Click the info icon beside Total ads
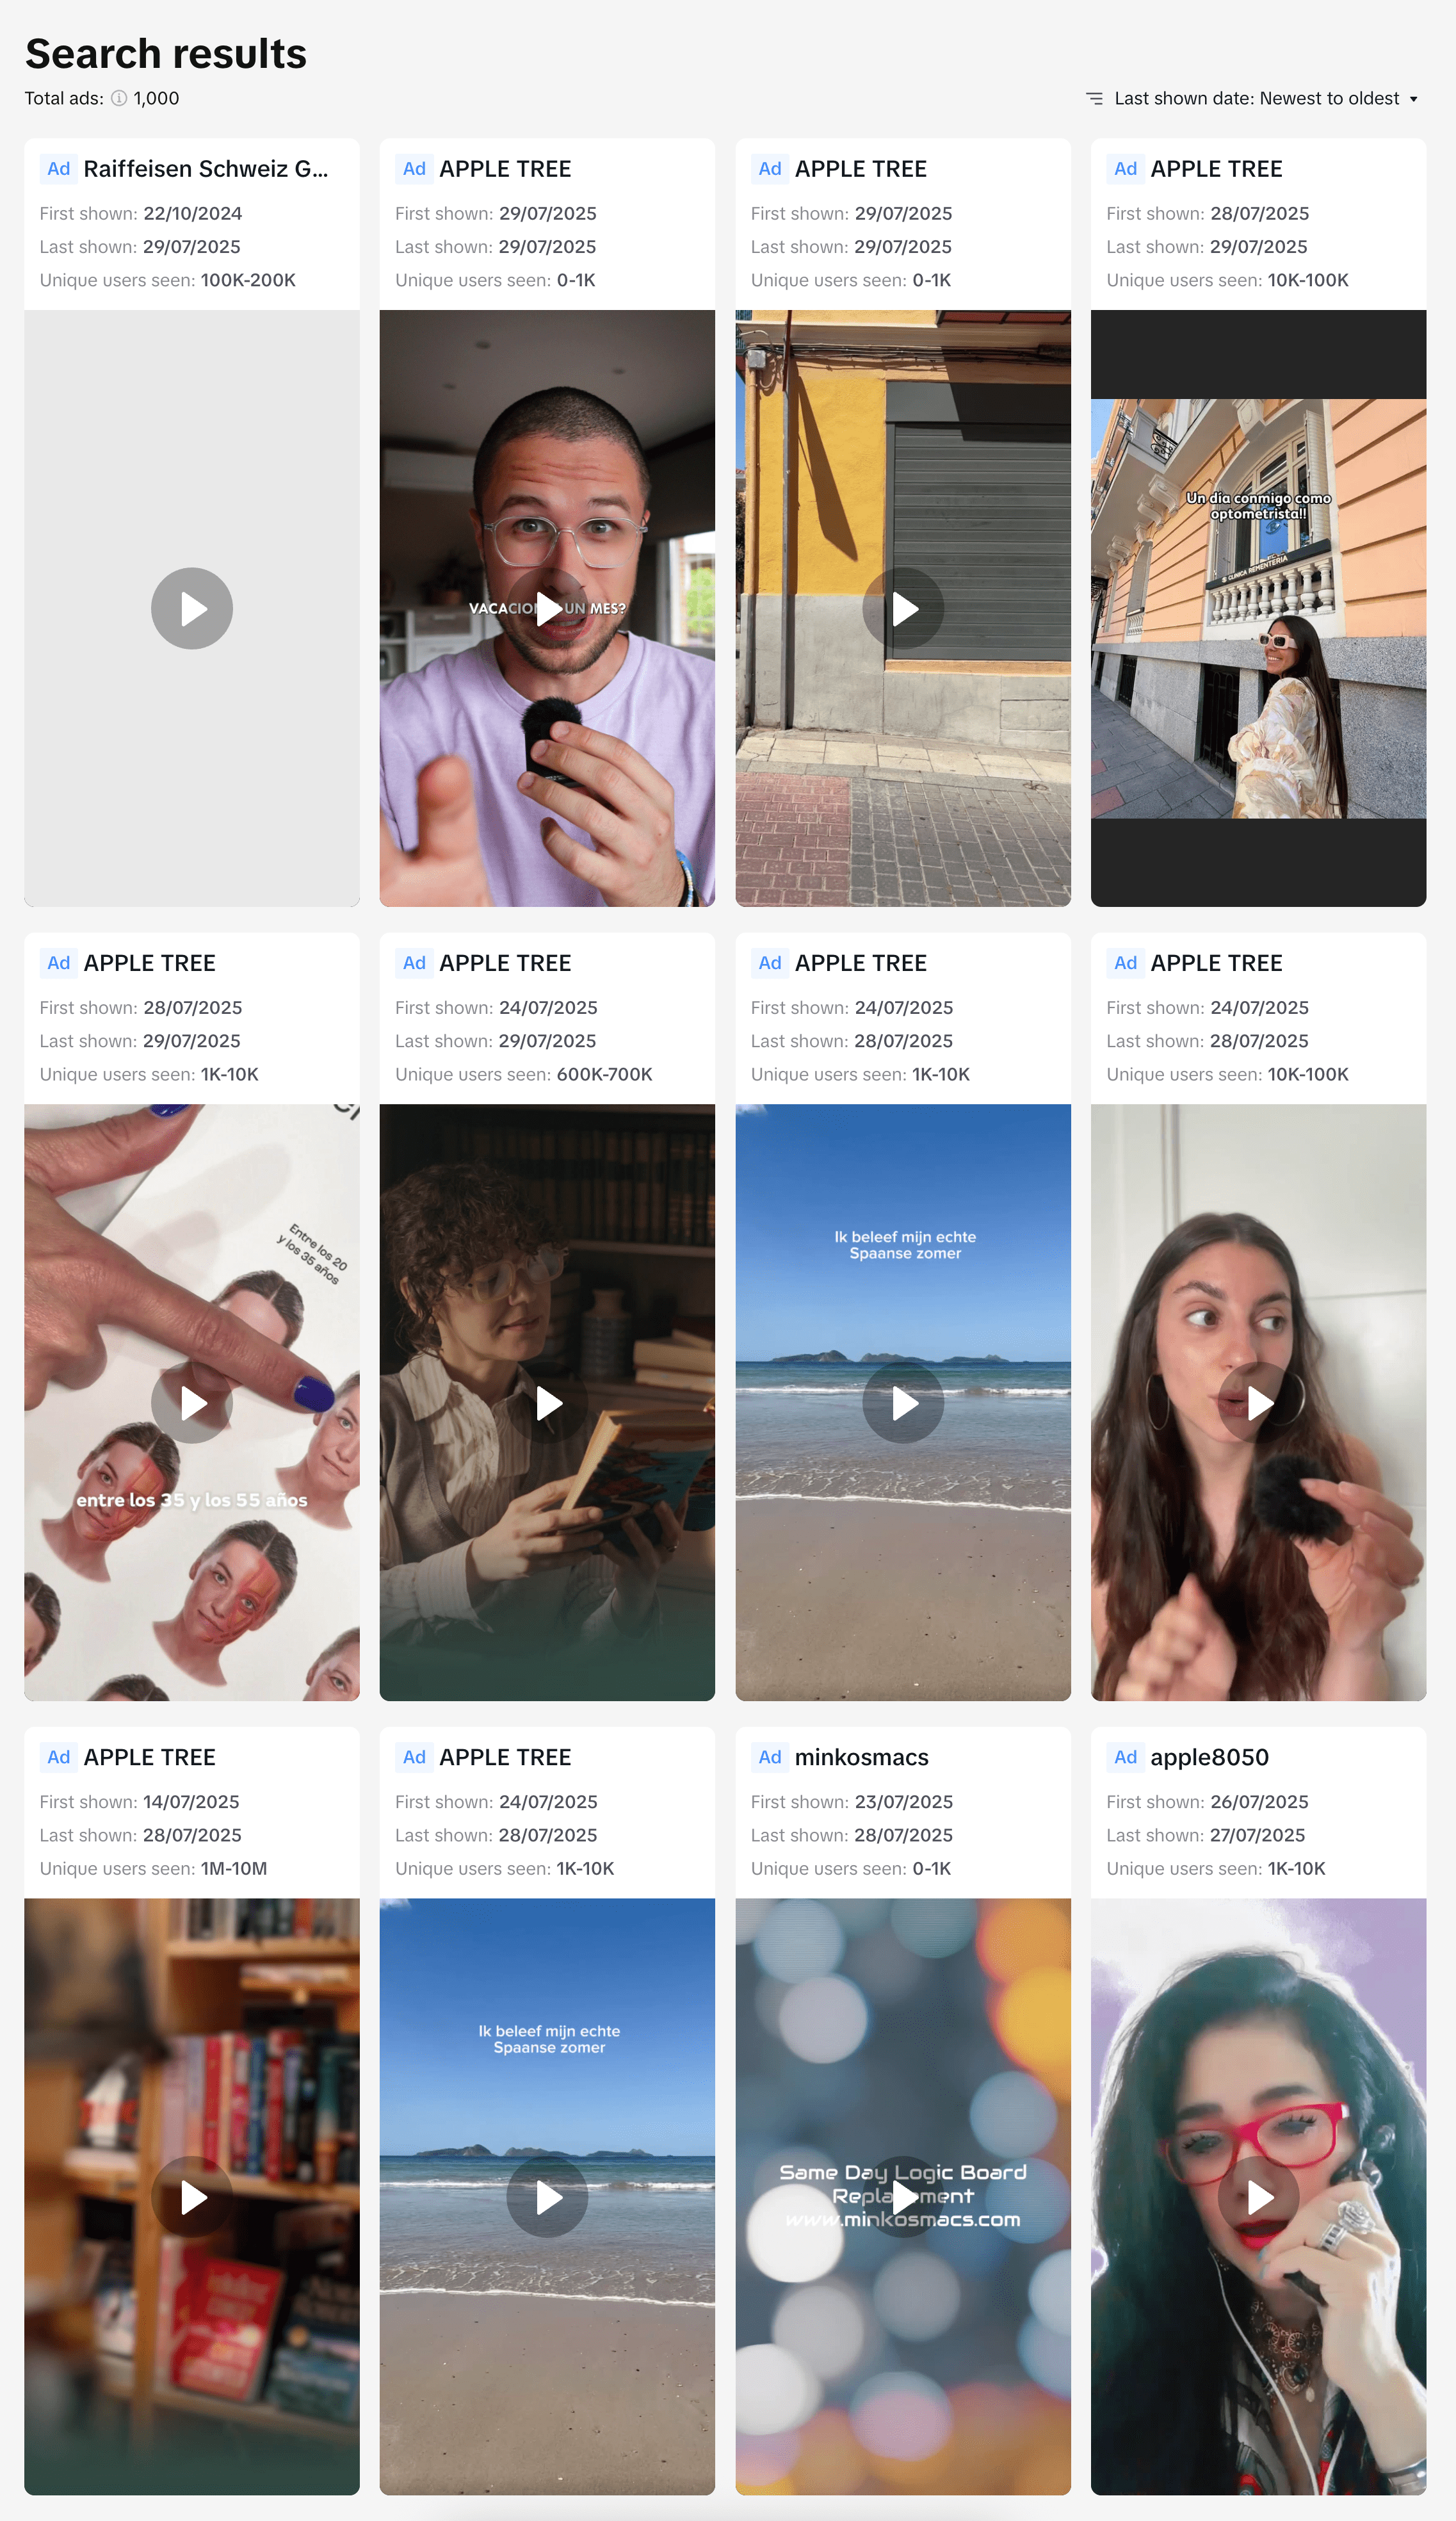This screenshot has height=2521, width=1456. (x=119, y=98)
